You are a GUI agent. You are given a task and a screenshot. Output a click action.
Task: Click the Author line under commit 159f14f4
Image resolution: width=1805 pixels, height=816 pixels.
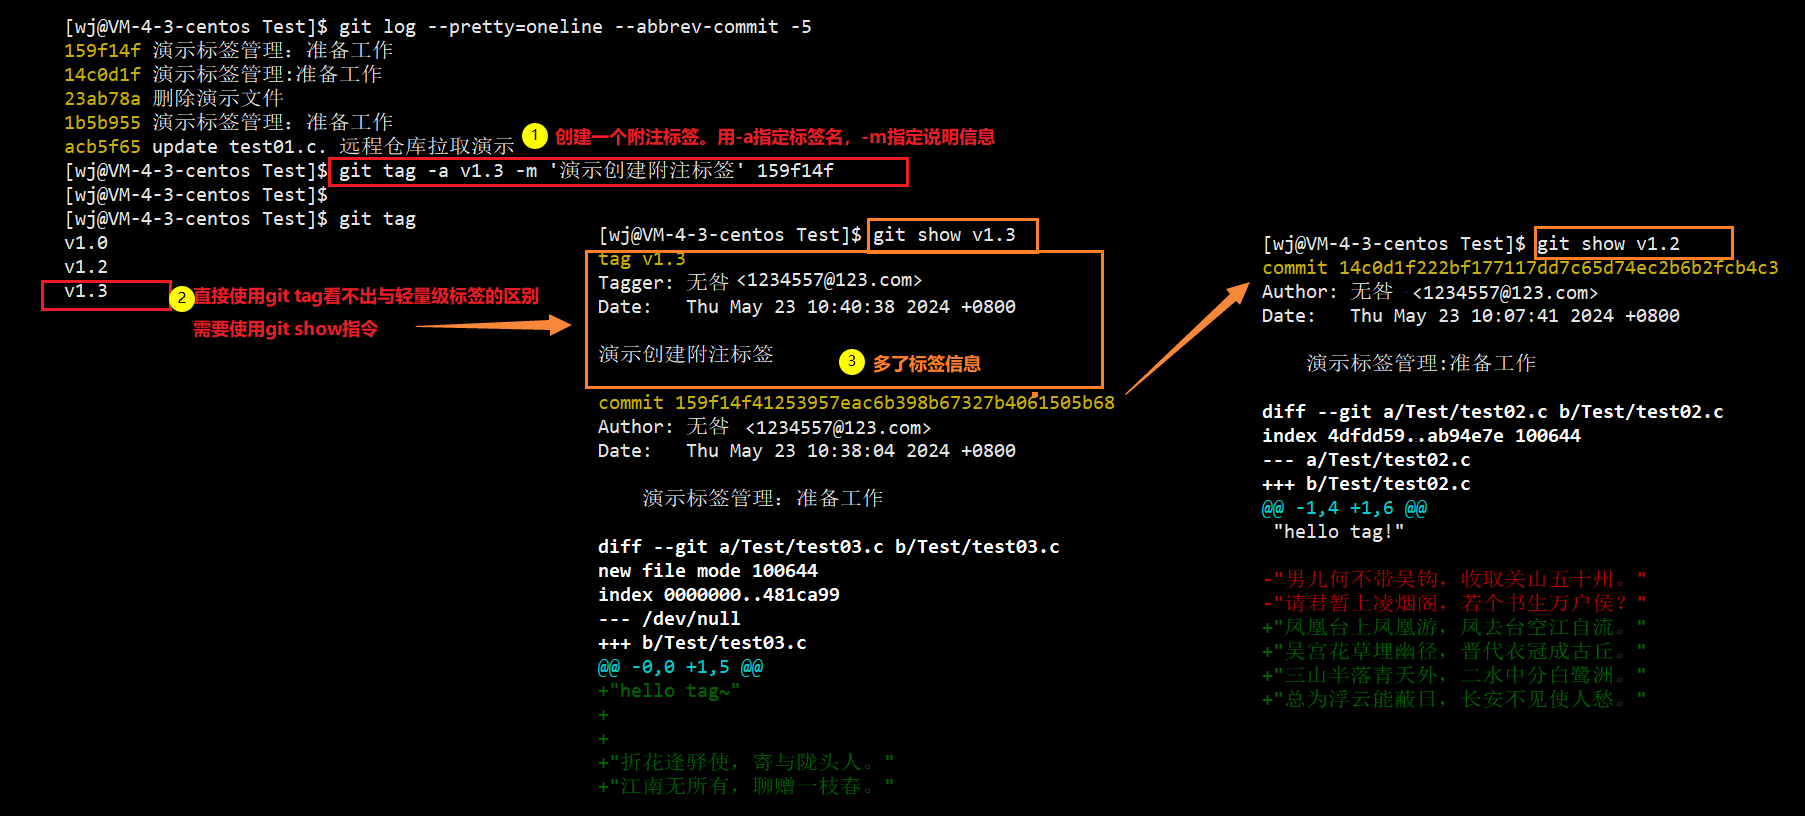(764, 427)
